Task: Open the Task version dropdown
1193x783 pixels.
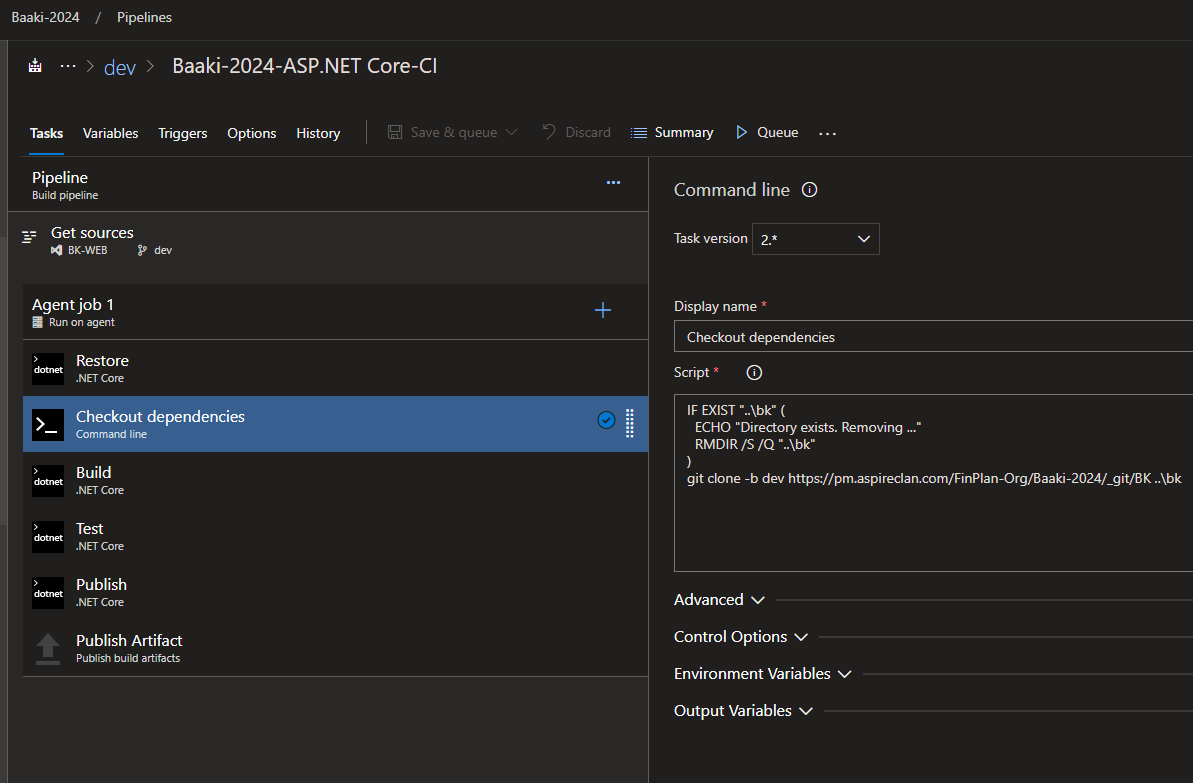Action: point(816,239)
